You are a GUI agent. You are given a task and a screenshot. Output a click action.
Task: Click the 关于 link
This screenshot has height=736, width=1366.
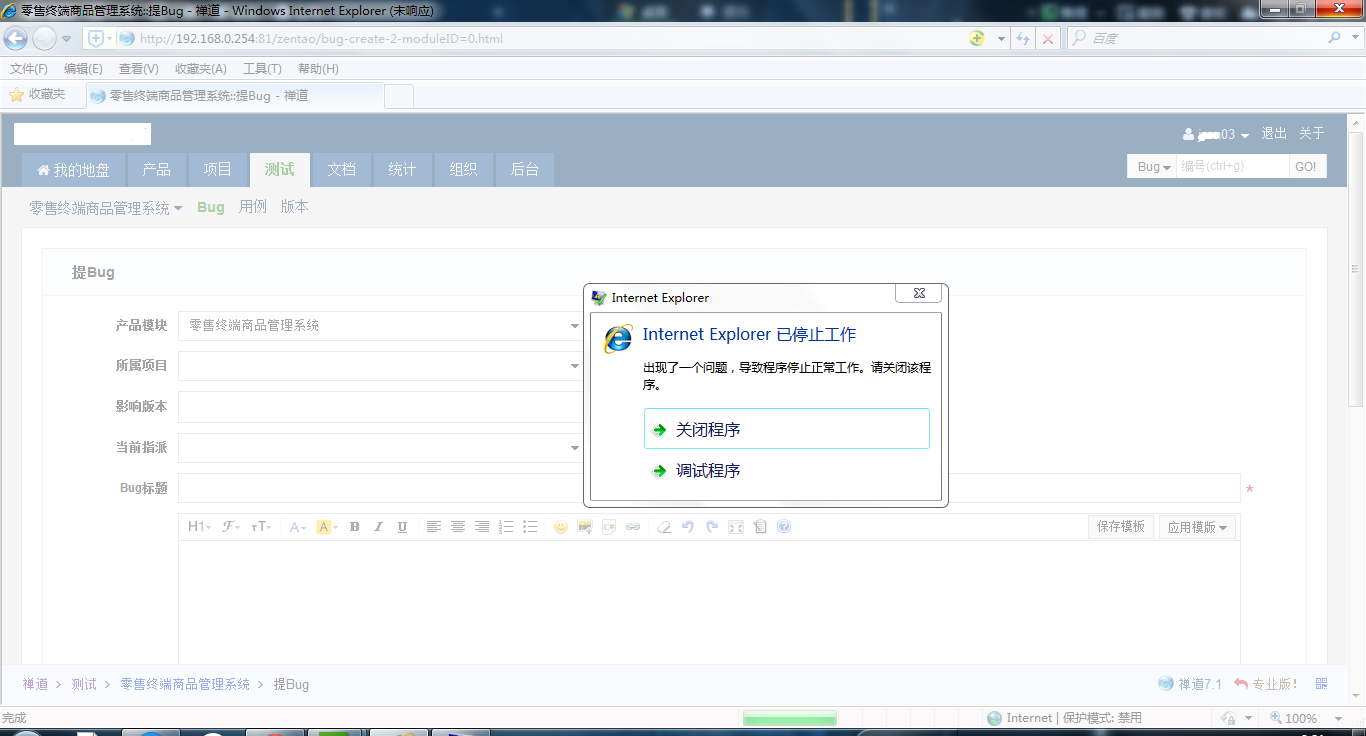(x=1312, y=134)
